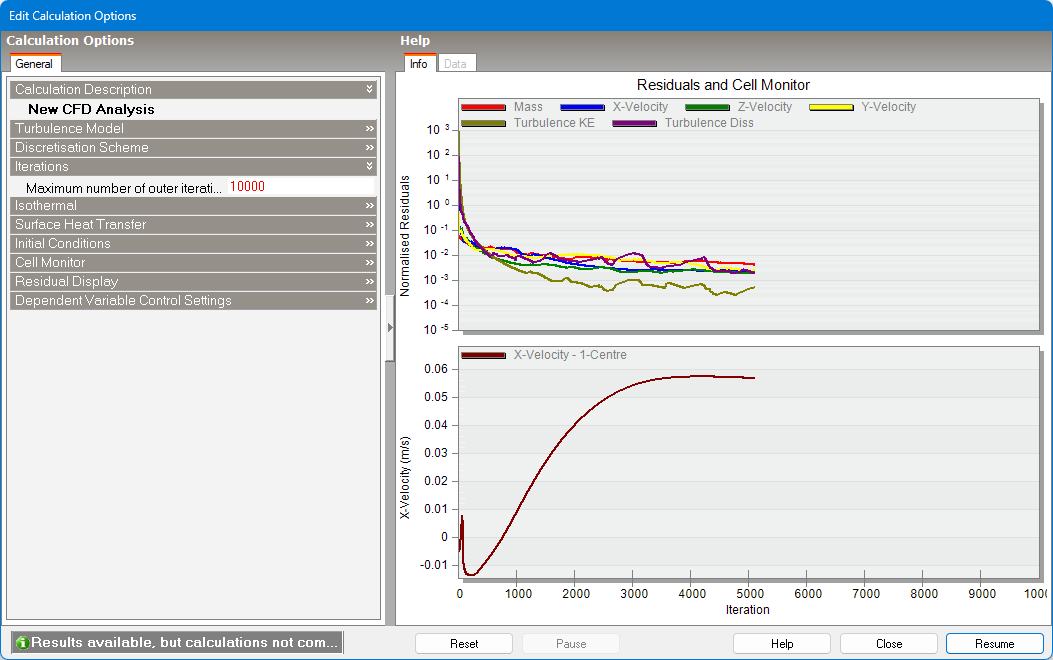Click the Mass red legend swatch
The width and height of the screenshot is (1053, 660).
[x=483, y=107]
